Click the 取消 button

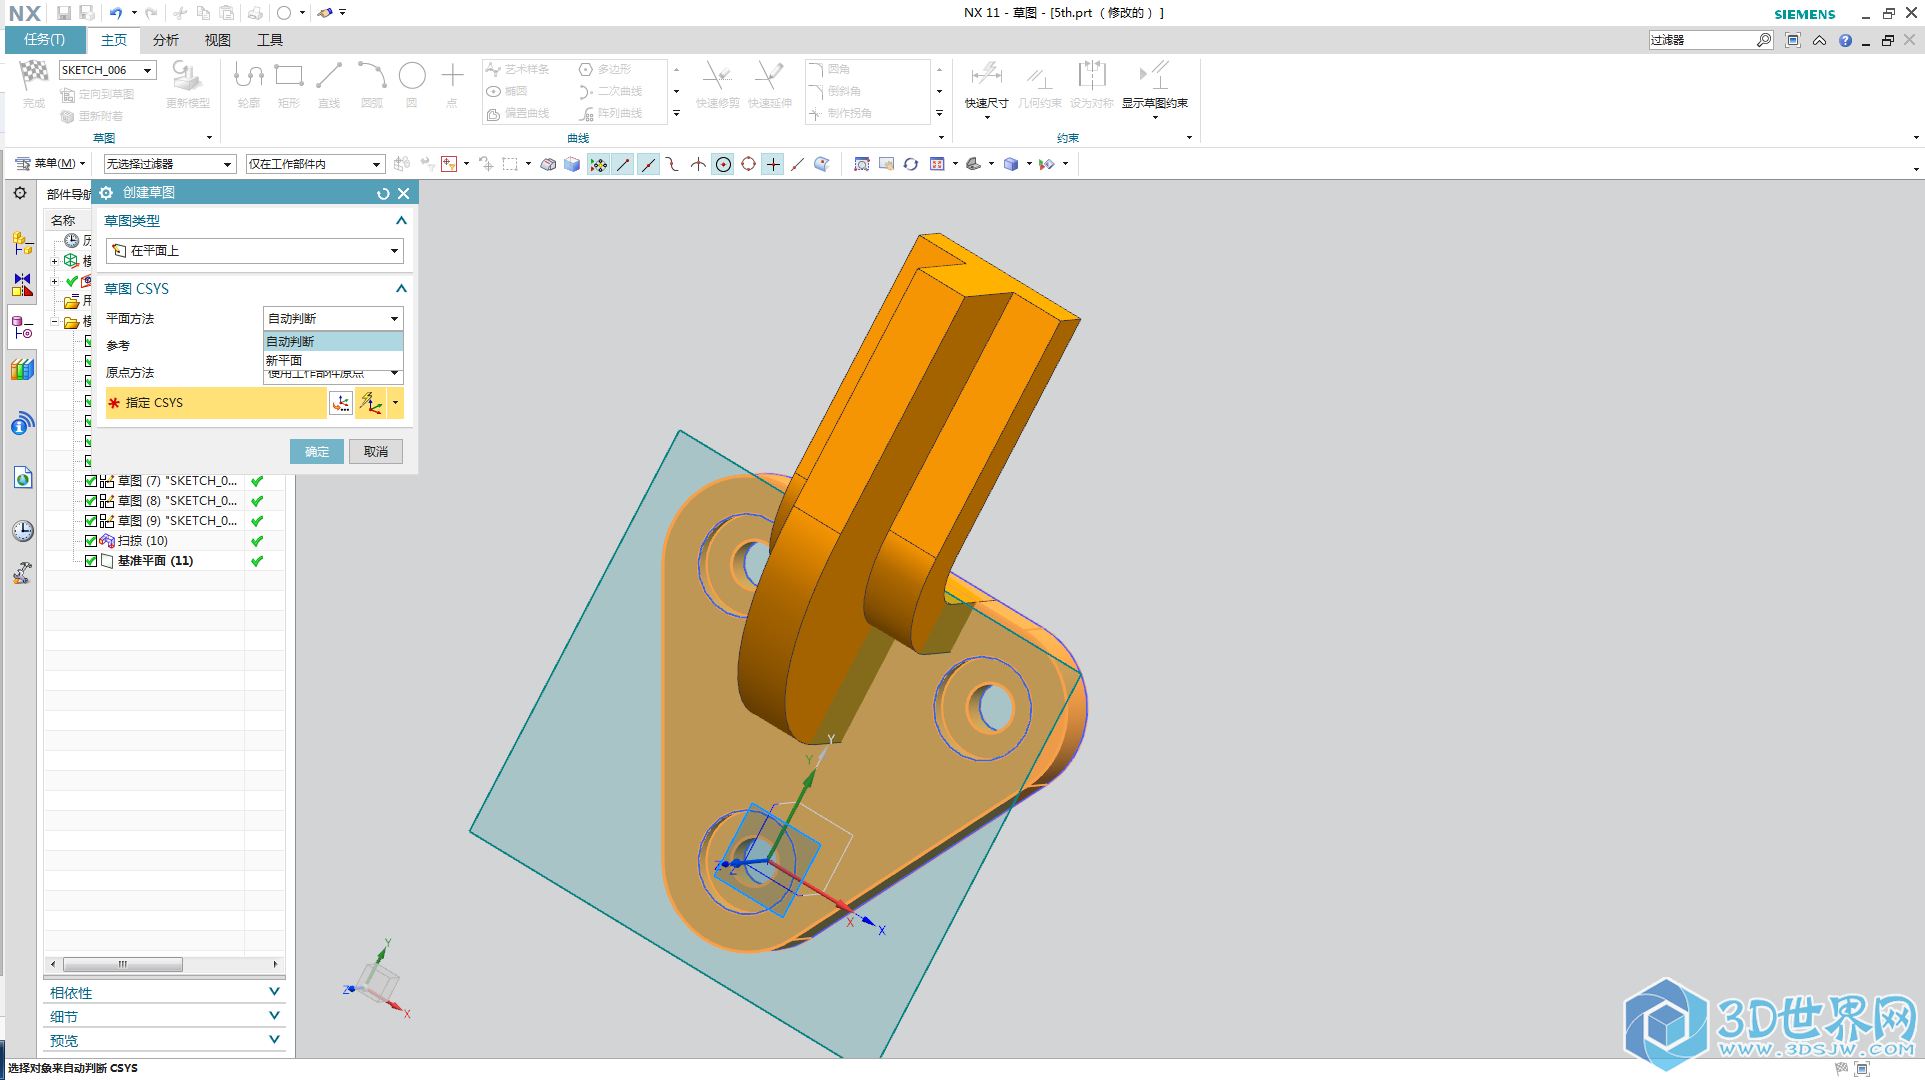coord(376,452)
